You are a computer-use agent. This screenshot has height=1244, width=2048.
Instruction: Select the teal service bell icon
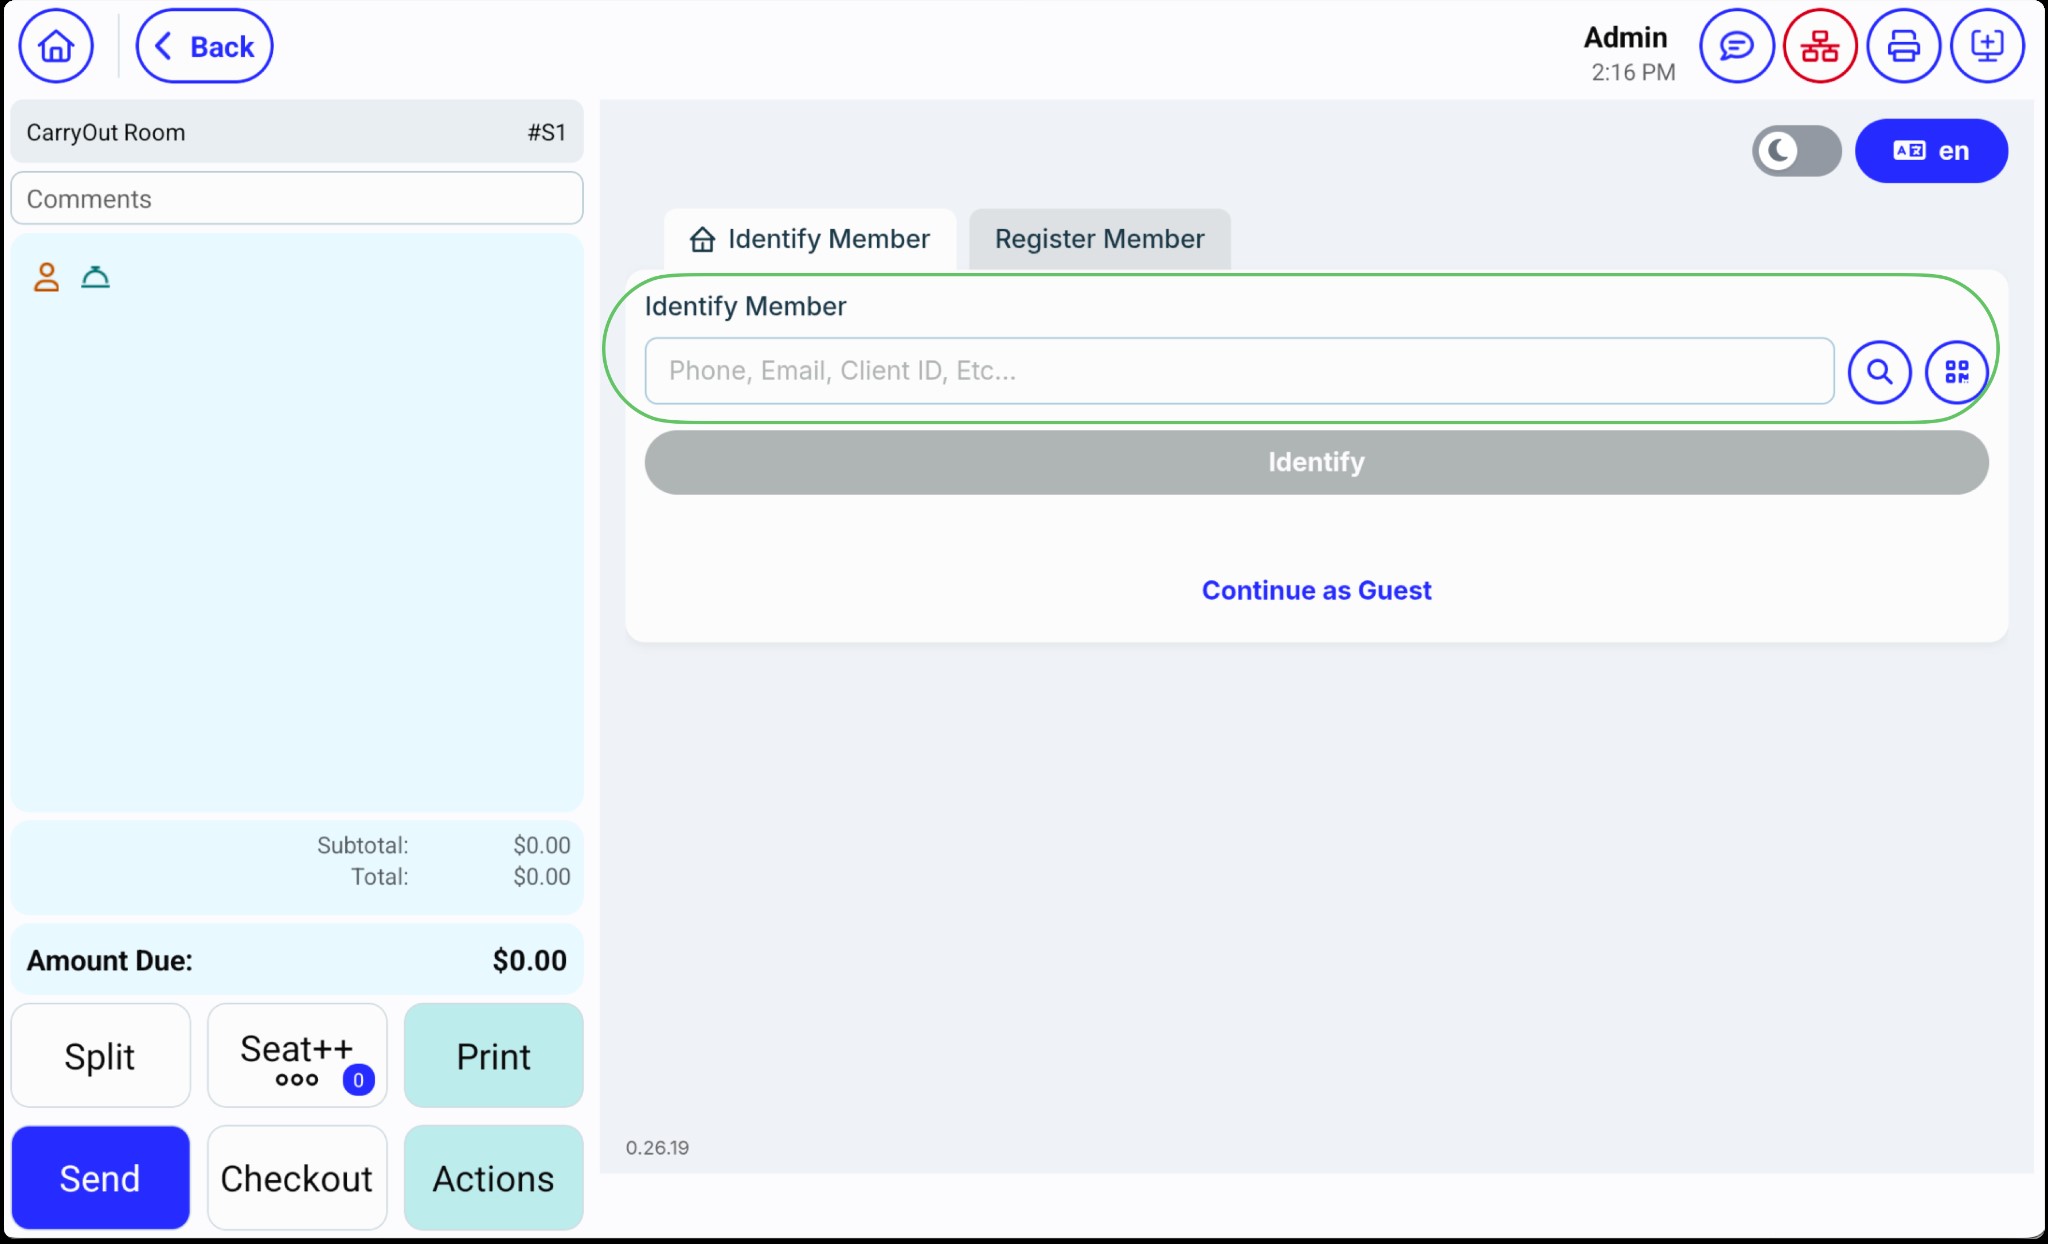pos(95,277)
